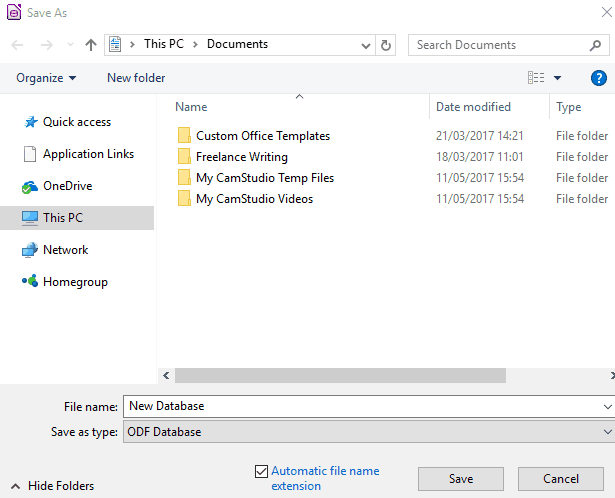Sort by the Type column header

(x=568, y=107)
